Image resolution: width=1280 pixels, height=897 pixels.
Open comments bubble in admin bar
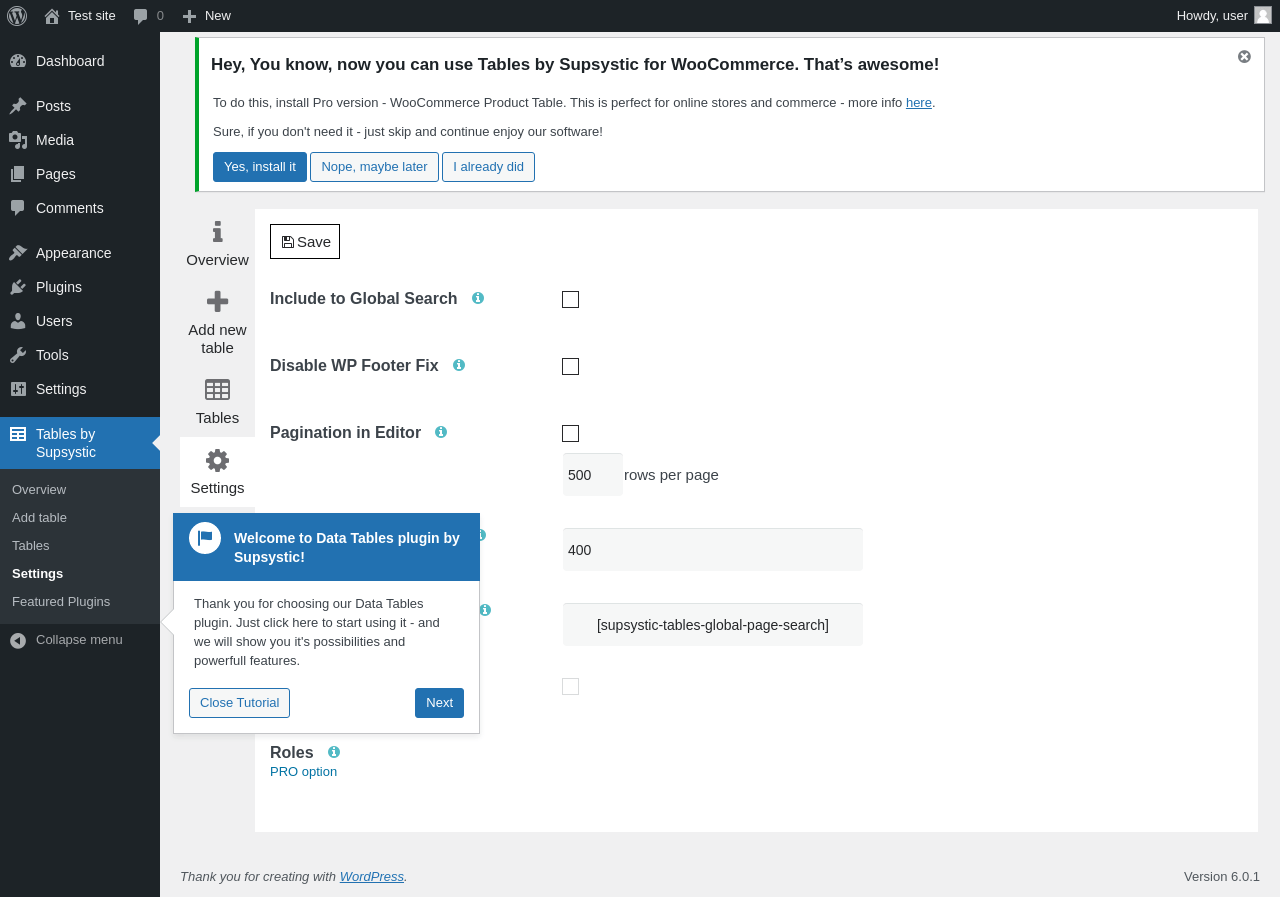coord(141,16)
